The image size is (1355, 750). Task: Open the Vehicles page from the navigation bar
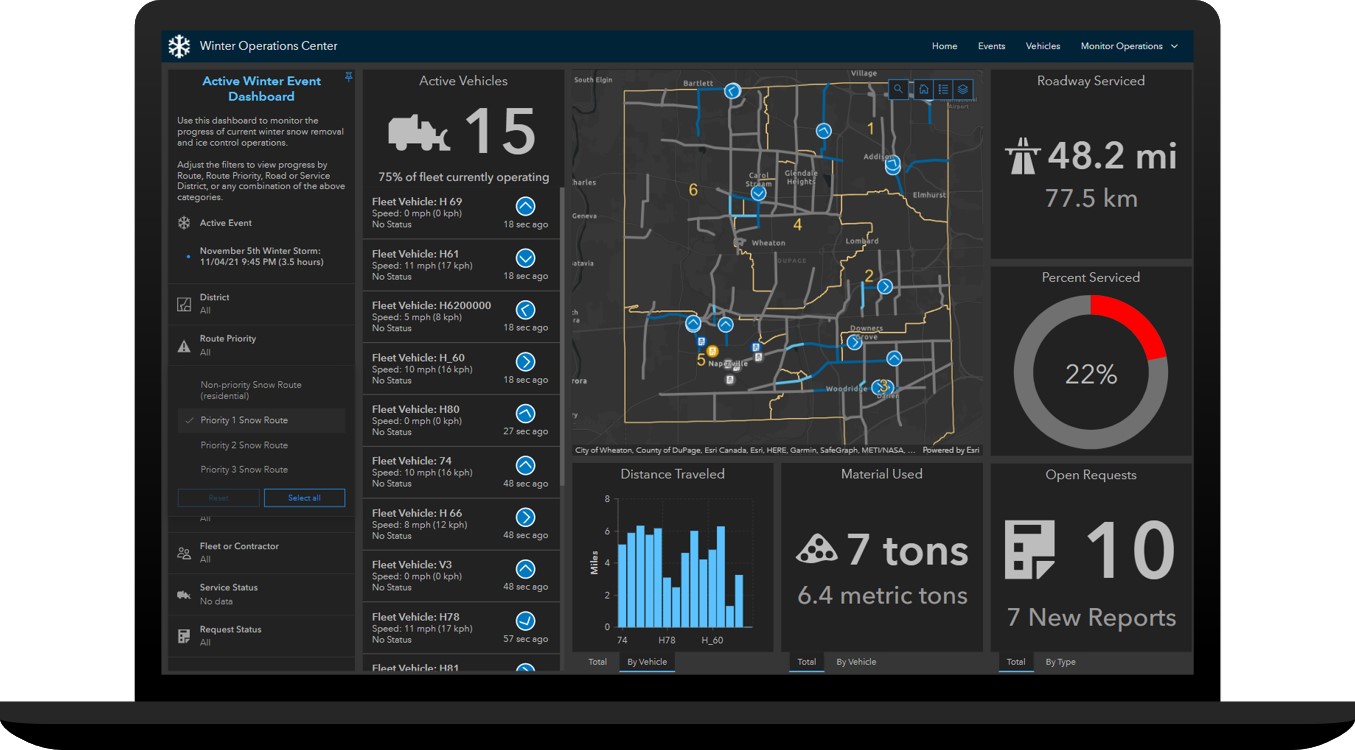coord(1043,46)
